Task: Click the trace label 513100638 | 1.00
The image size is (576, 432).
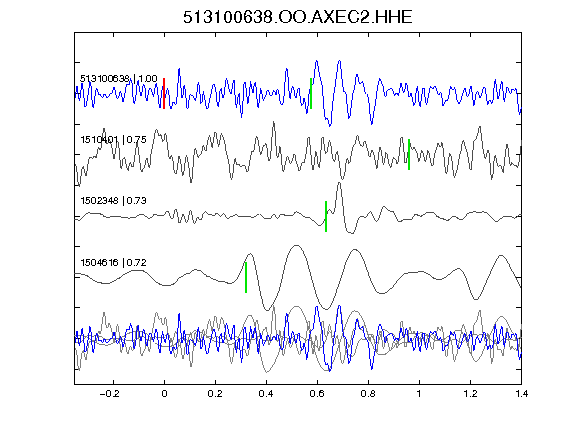Action: pos(119,79)
